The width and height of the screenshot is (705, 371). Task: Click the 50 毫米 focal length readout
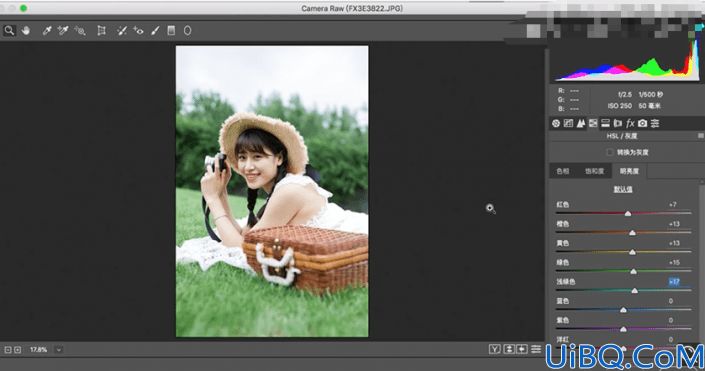(x=649, y=106)
